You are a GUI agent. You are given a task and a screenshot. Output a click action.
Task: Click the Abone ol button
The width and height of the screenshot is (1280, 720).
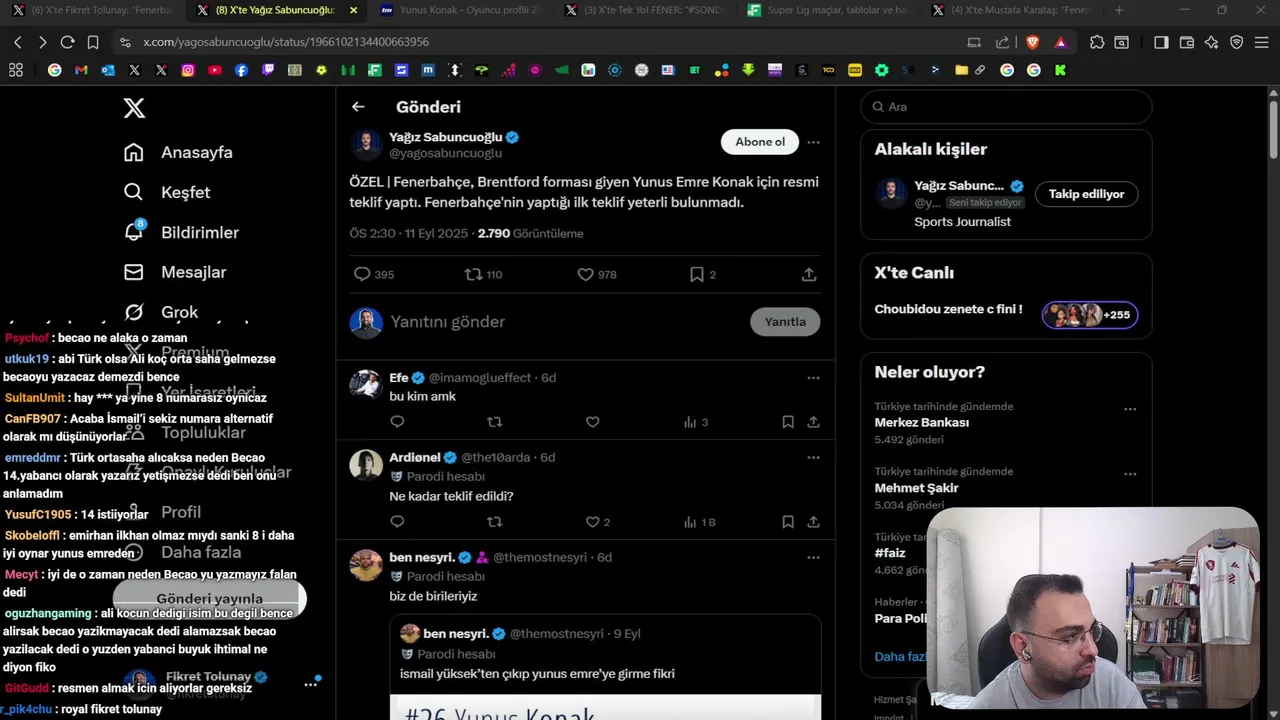pos(760,142)
